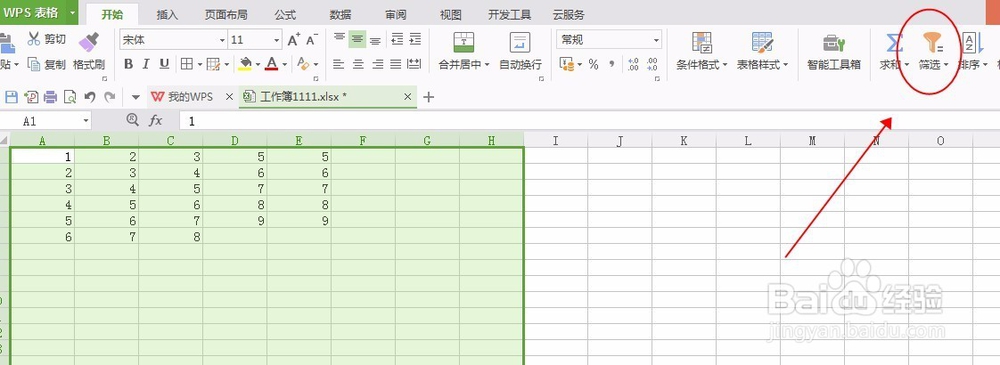This screenshot has height=365, width=1000.
Task: Click currency format coins icon
Action: (566, 64)
